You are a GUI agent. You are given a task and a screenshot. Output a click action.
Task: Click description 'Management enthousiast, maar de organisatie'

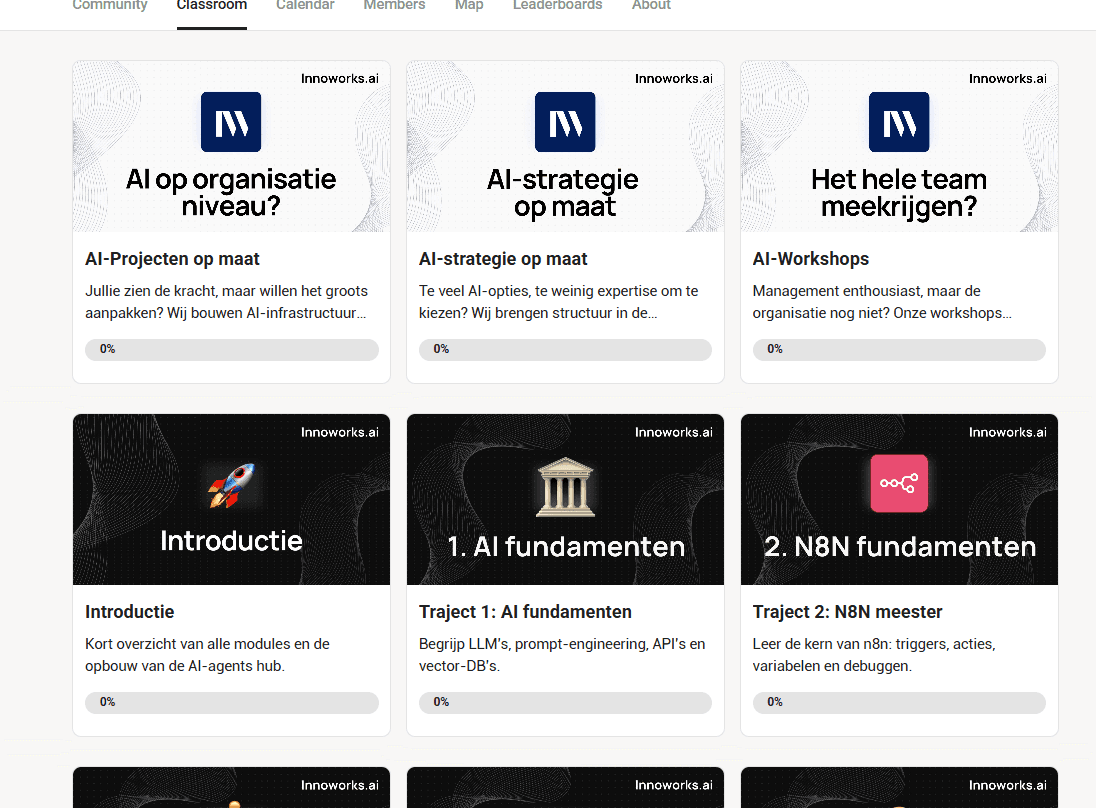[882, 302]
